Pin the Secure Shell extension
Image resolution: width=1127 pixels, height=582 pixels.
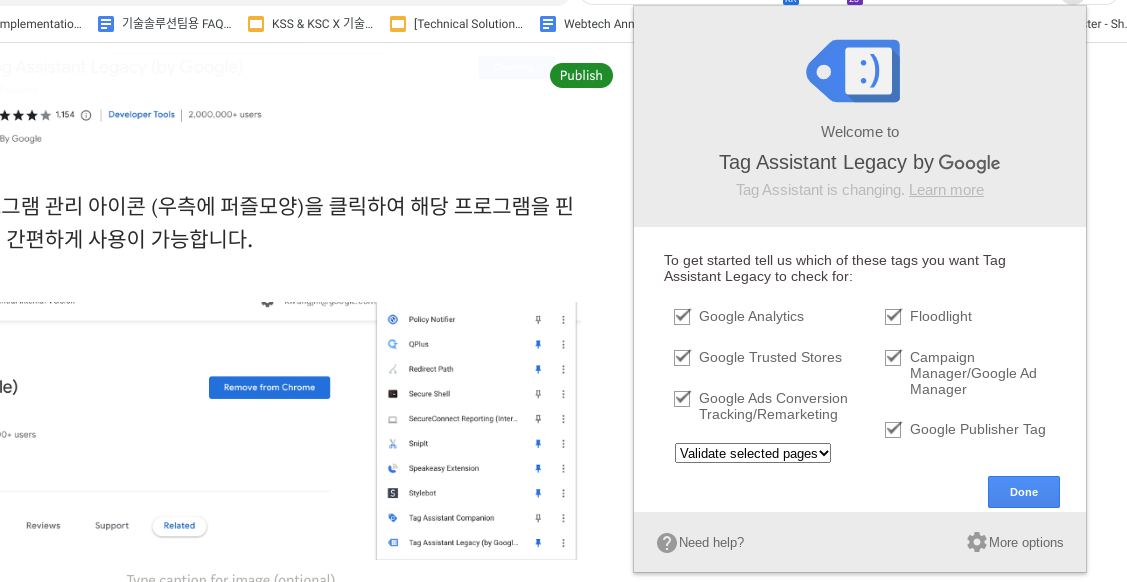click(x=538, y=394)
